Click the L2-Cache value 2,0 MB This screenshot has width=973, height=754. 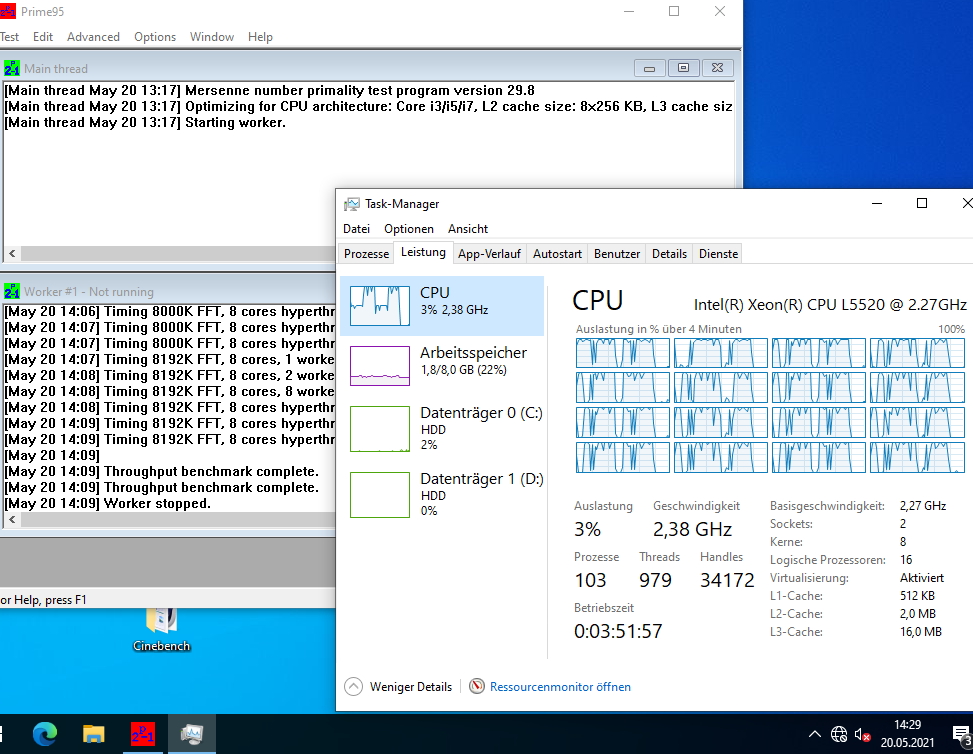[x=918, y=614]
